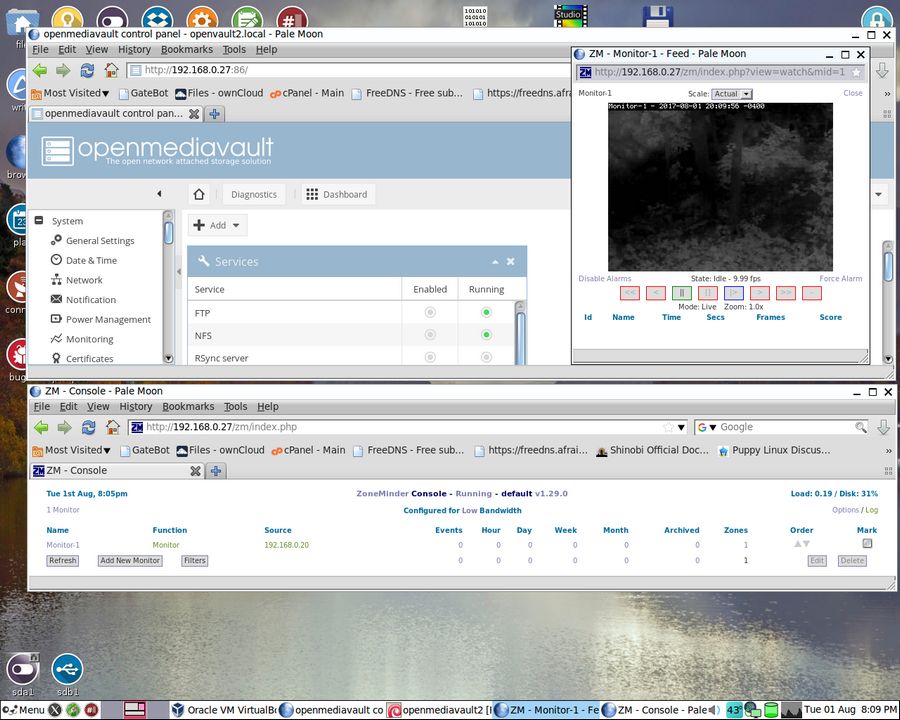900x720 pixels.
Task: Open Network settings in the System tree
Action: pos(84,280)
